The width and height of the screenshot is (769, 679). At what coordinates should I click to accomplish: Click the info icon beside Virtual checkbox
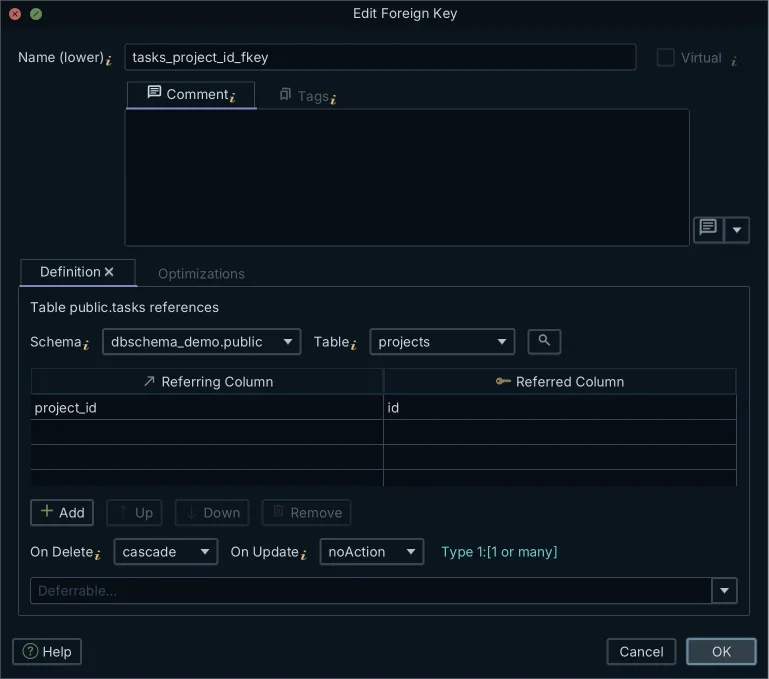(734, 61)
